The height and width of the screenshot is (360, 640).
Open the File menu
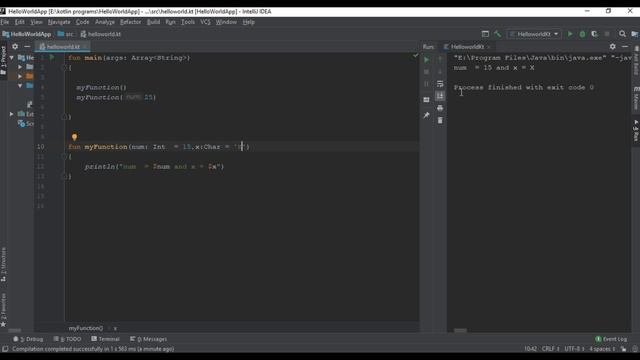[5, 22]
